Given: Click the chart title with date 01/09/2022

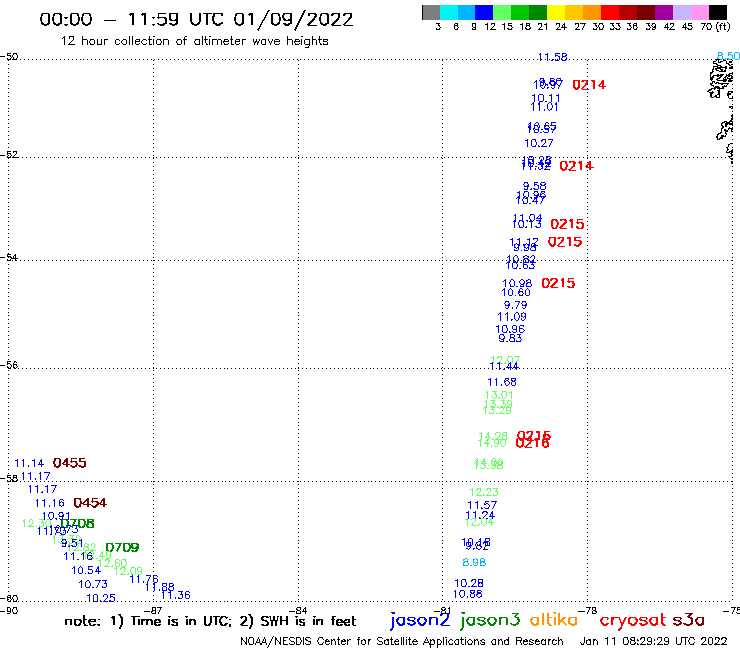Looking at the screenshot, I should pyautogui.click(x=196, y=19).
